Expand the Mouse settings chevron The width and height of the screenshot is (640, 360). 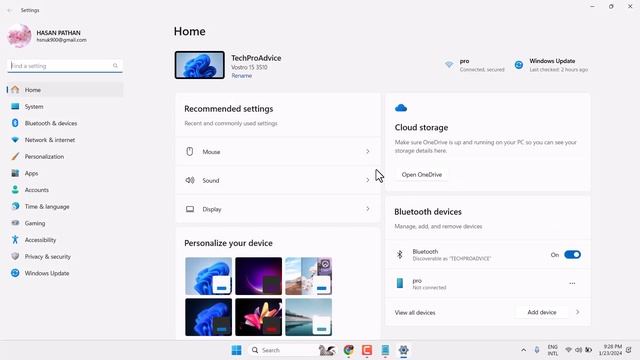coord(368,151)
